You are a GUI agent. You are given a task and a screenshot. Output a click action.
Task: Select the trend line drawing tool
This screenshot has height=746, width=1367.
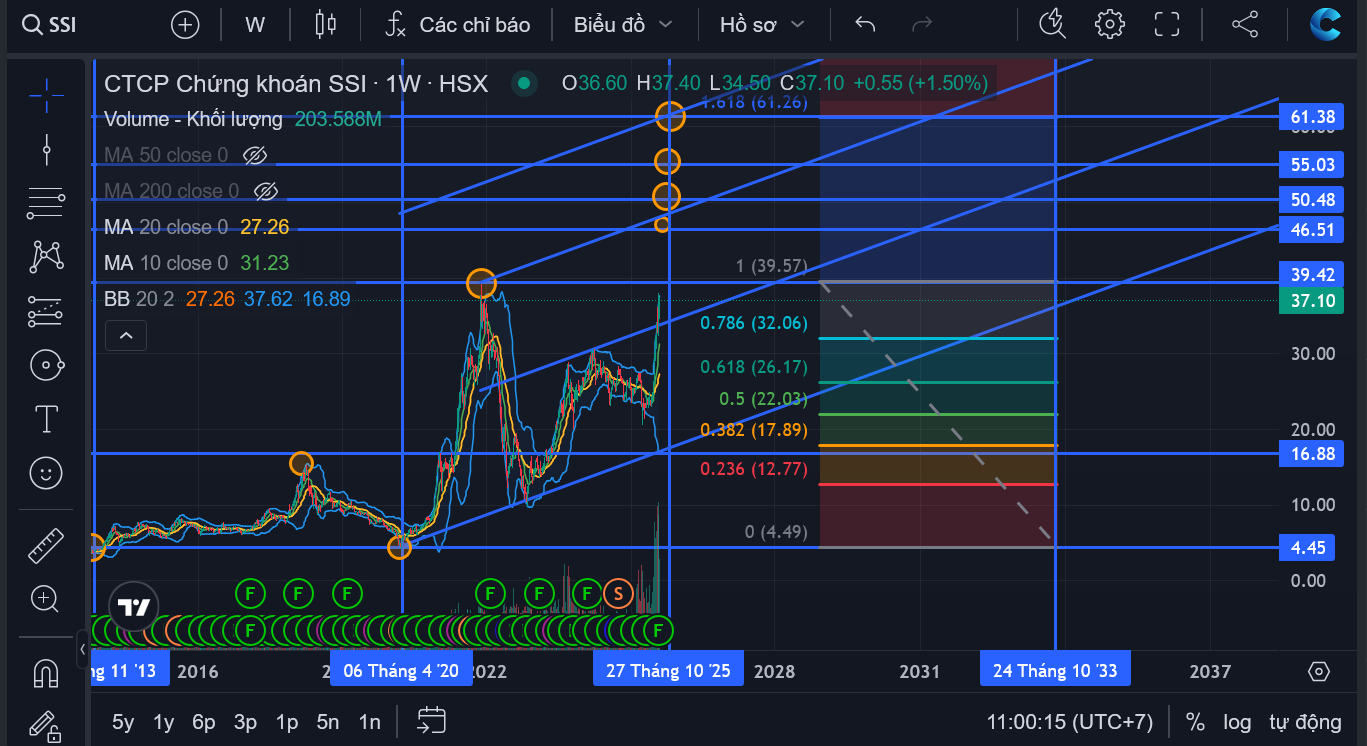pos(46,149)
